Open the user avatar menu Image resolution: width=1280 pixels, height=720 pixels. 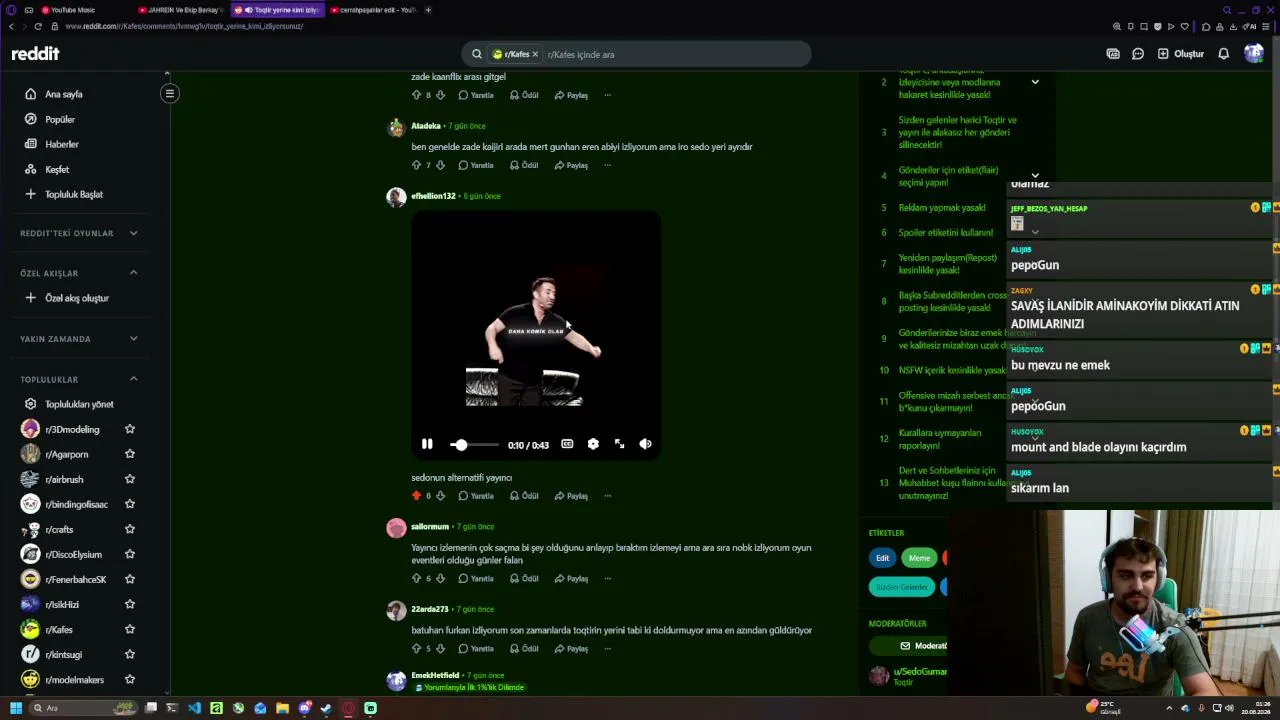(1254, 54)
